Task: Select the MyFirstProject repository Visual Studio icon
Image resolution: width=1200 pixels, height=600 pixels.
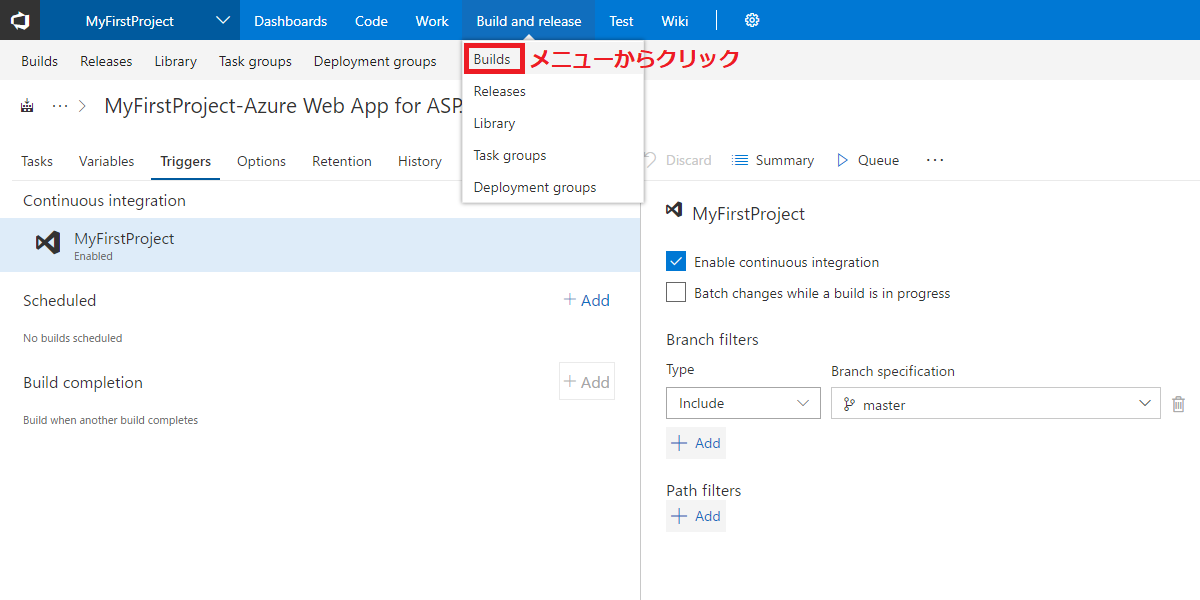Action: pyautogui.click(x=48, y=243)
